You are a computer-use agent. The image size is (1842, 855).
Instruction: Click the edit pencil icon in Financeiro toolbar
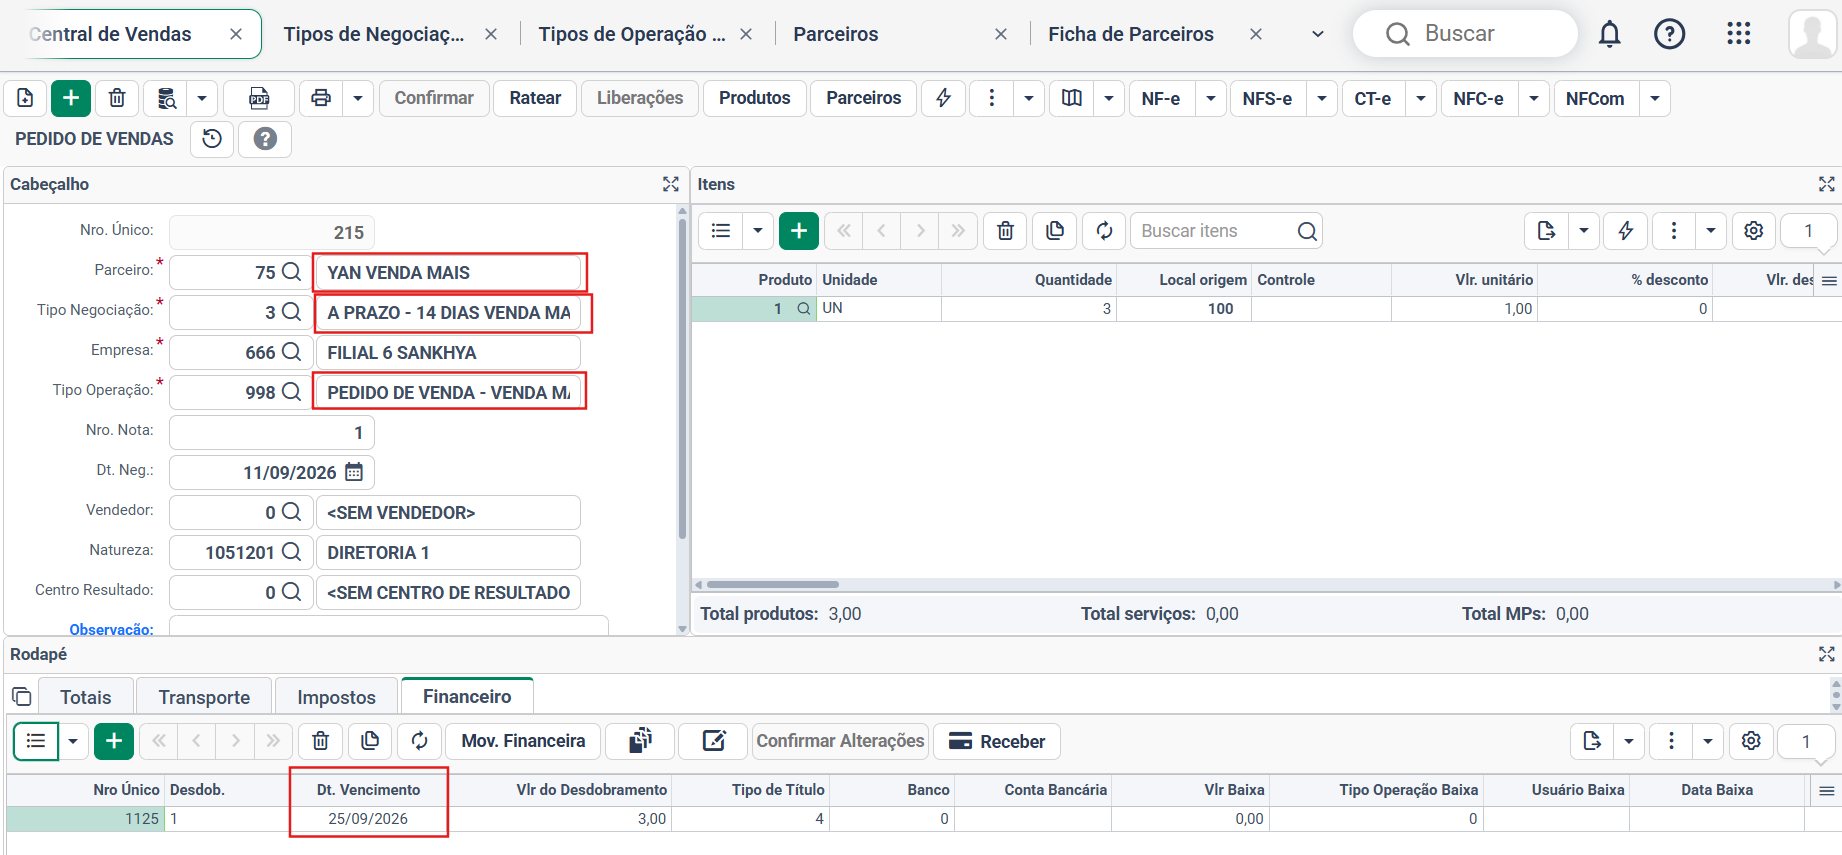tap(714, 741)
